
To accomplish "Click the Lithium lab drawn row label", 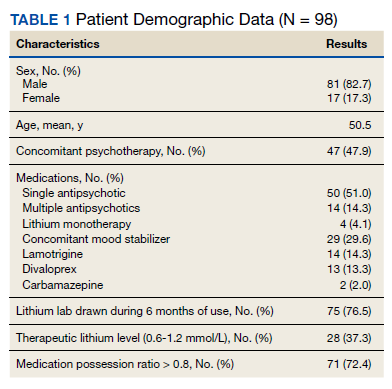I will [145, 311].
